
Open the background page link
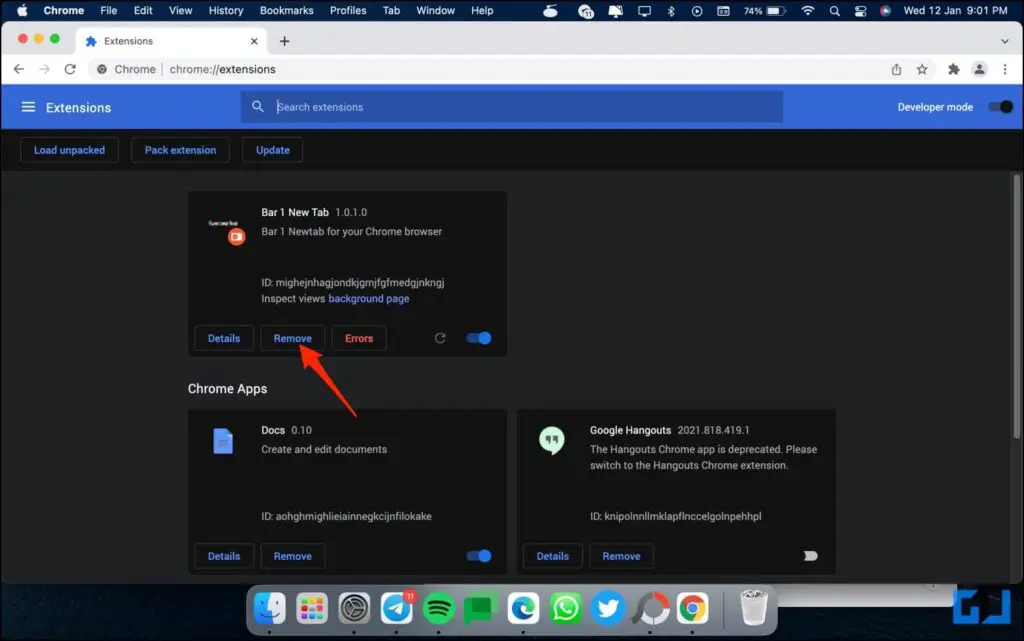point(369,298)
